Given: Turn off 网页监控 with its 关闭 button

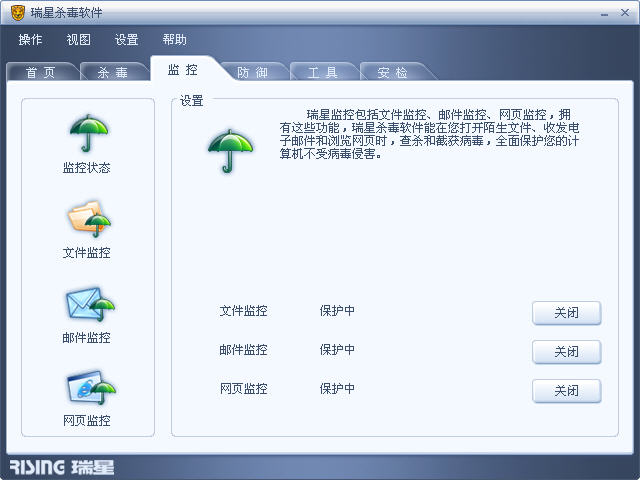Looking at the screenshot, I should coord(567,391).
